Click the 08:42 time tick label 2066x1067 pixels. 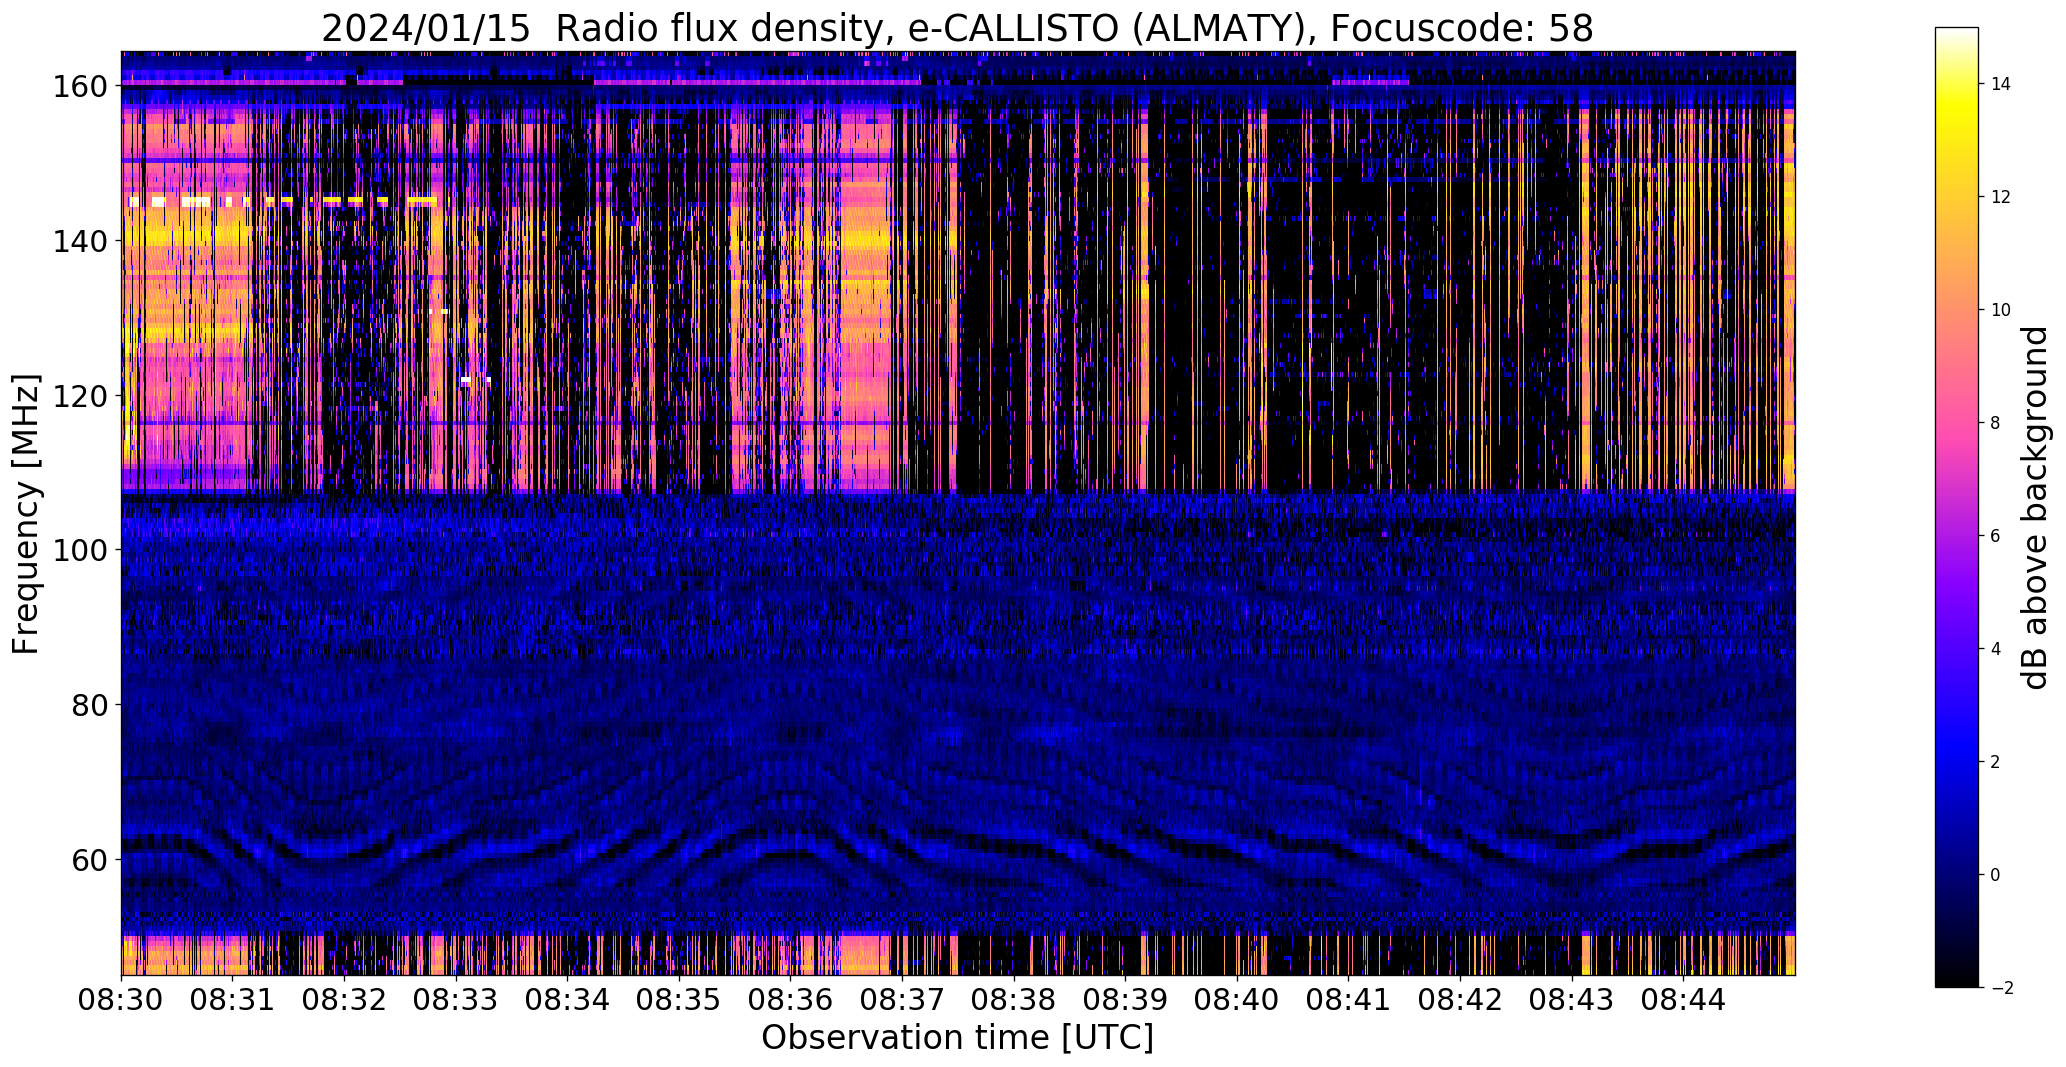click(x=1460, y=998)
